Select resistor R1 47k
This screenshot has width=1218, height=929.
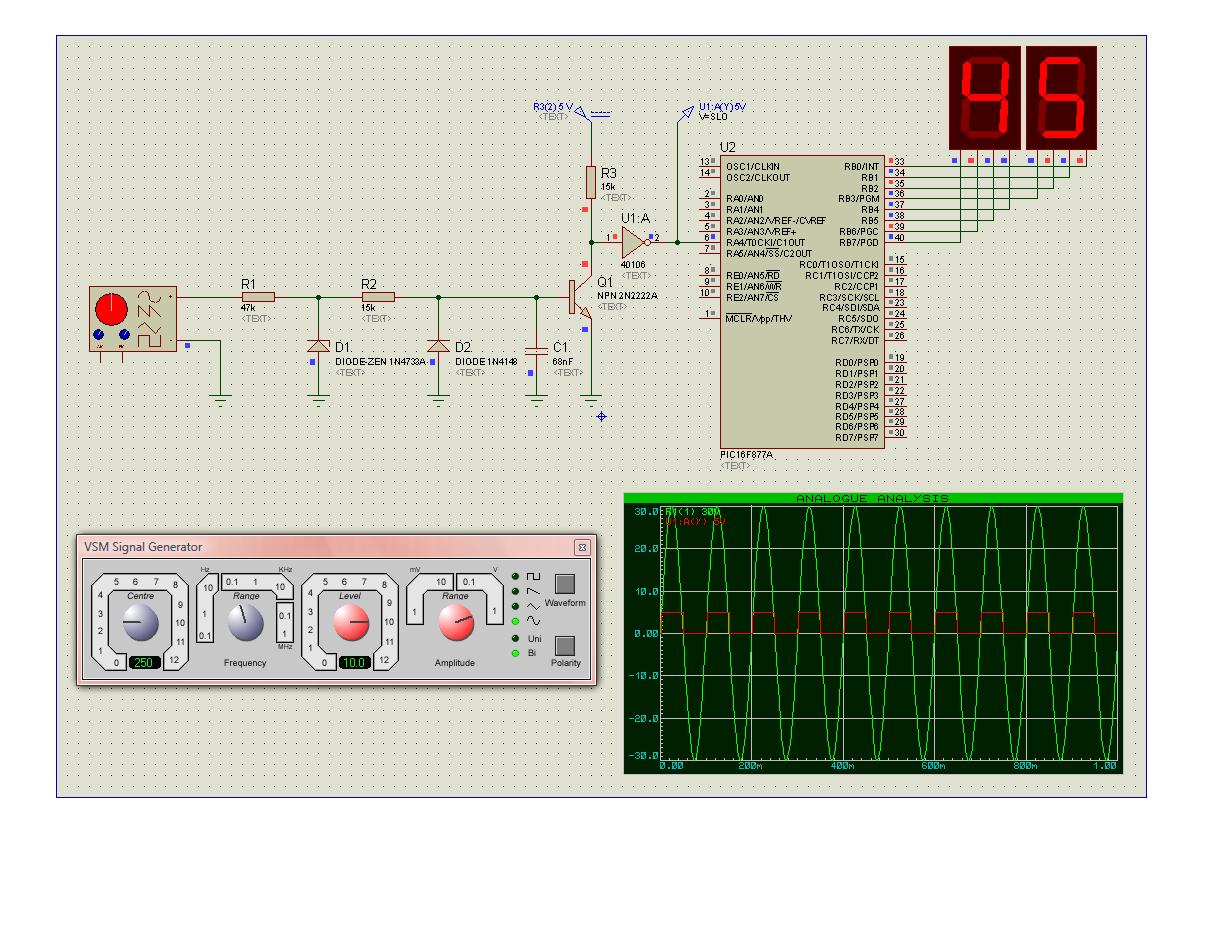click(258, 297)
